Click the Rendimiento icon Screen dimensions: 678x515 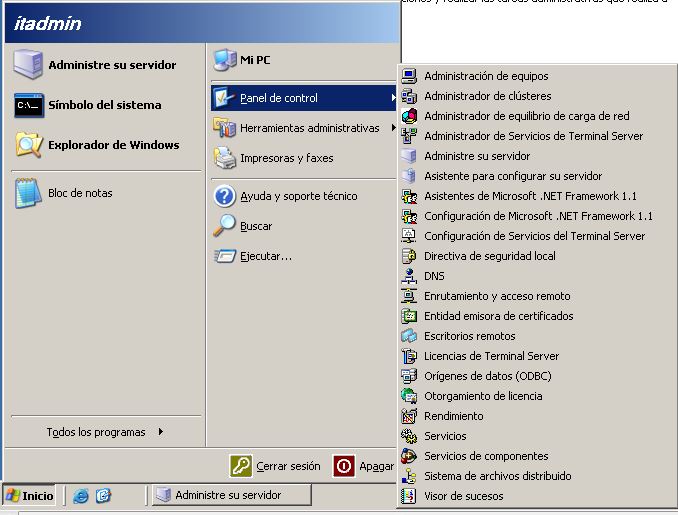coord(409,416)
